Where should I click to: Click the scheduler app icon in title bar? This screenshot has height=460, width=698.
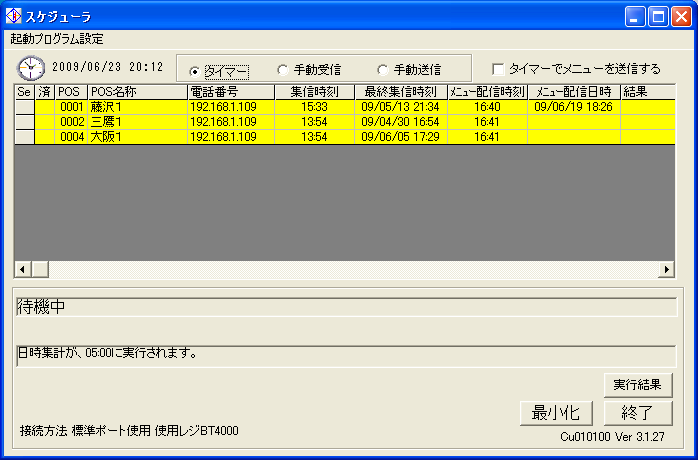pyautogui.click(x=14, y=16)
